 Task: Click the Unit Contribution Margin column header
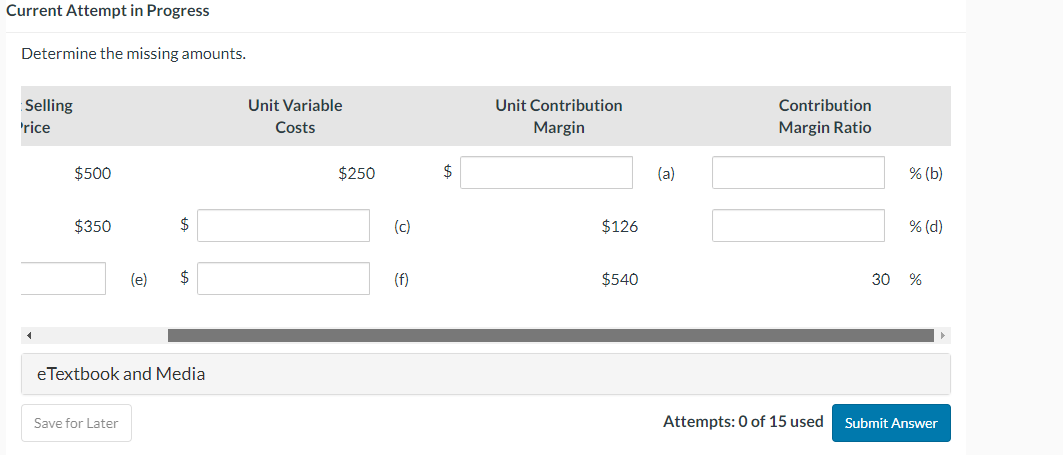pyautogui.click(x=558, y=116)
